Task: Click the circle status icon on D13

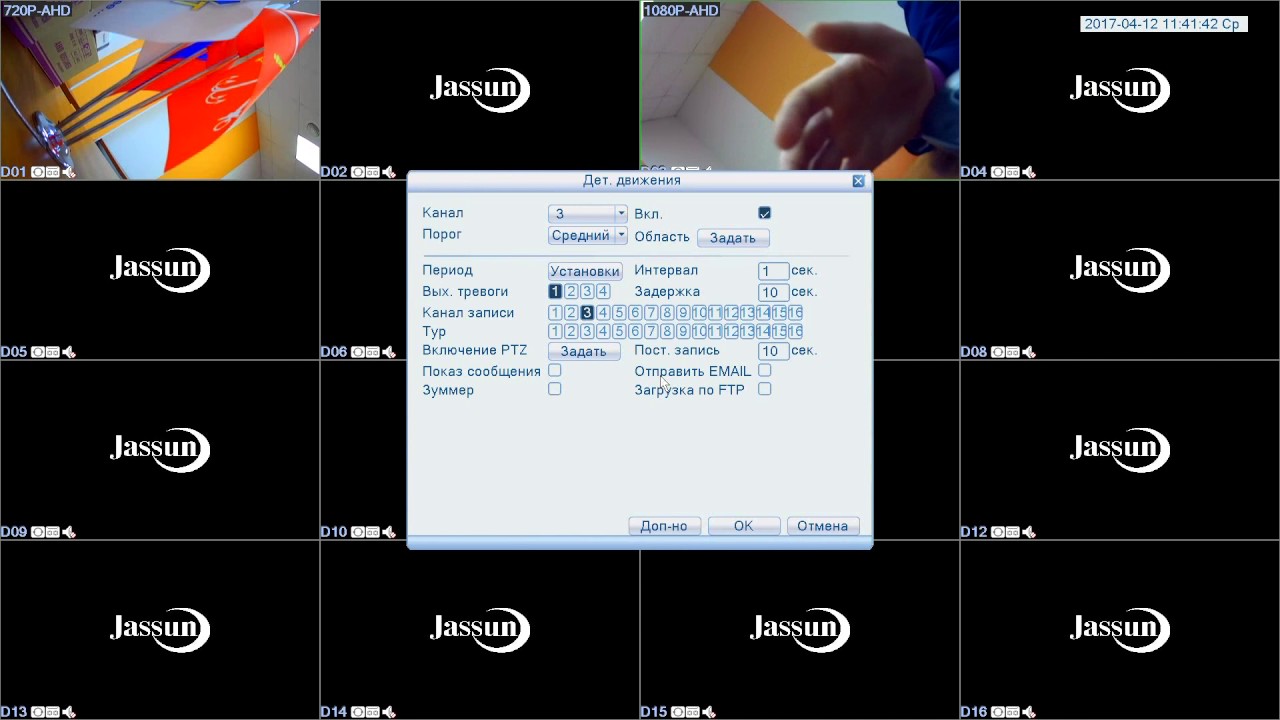Action: 38,712
